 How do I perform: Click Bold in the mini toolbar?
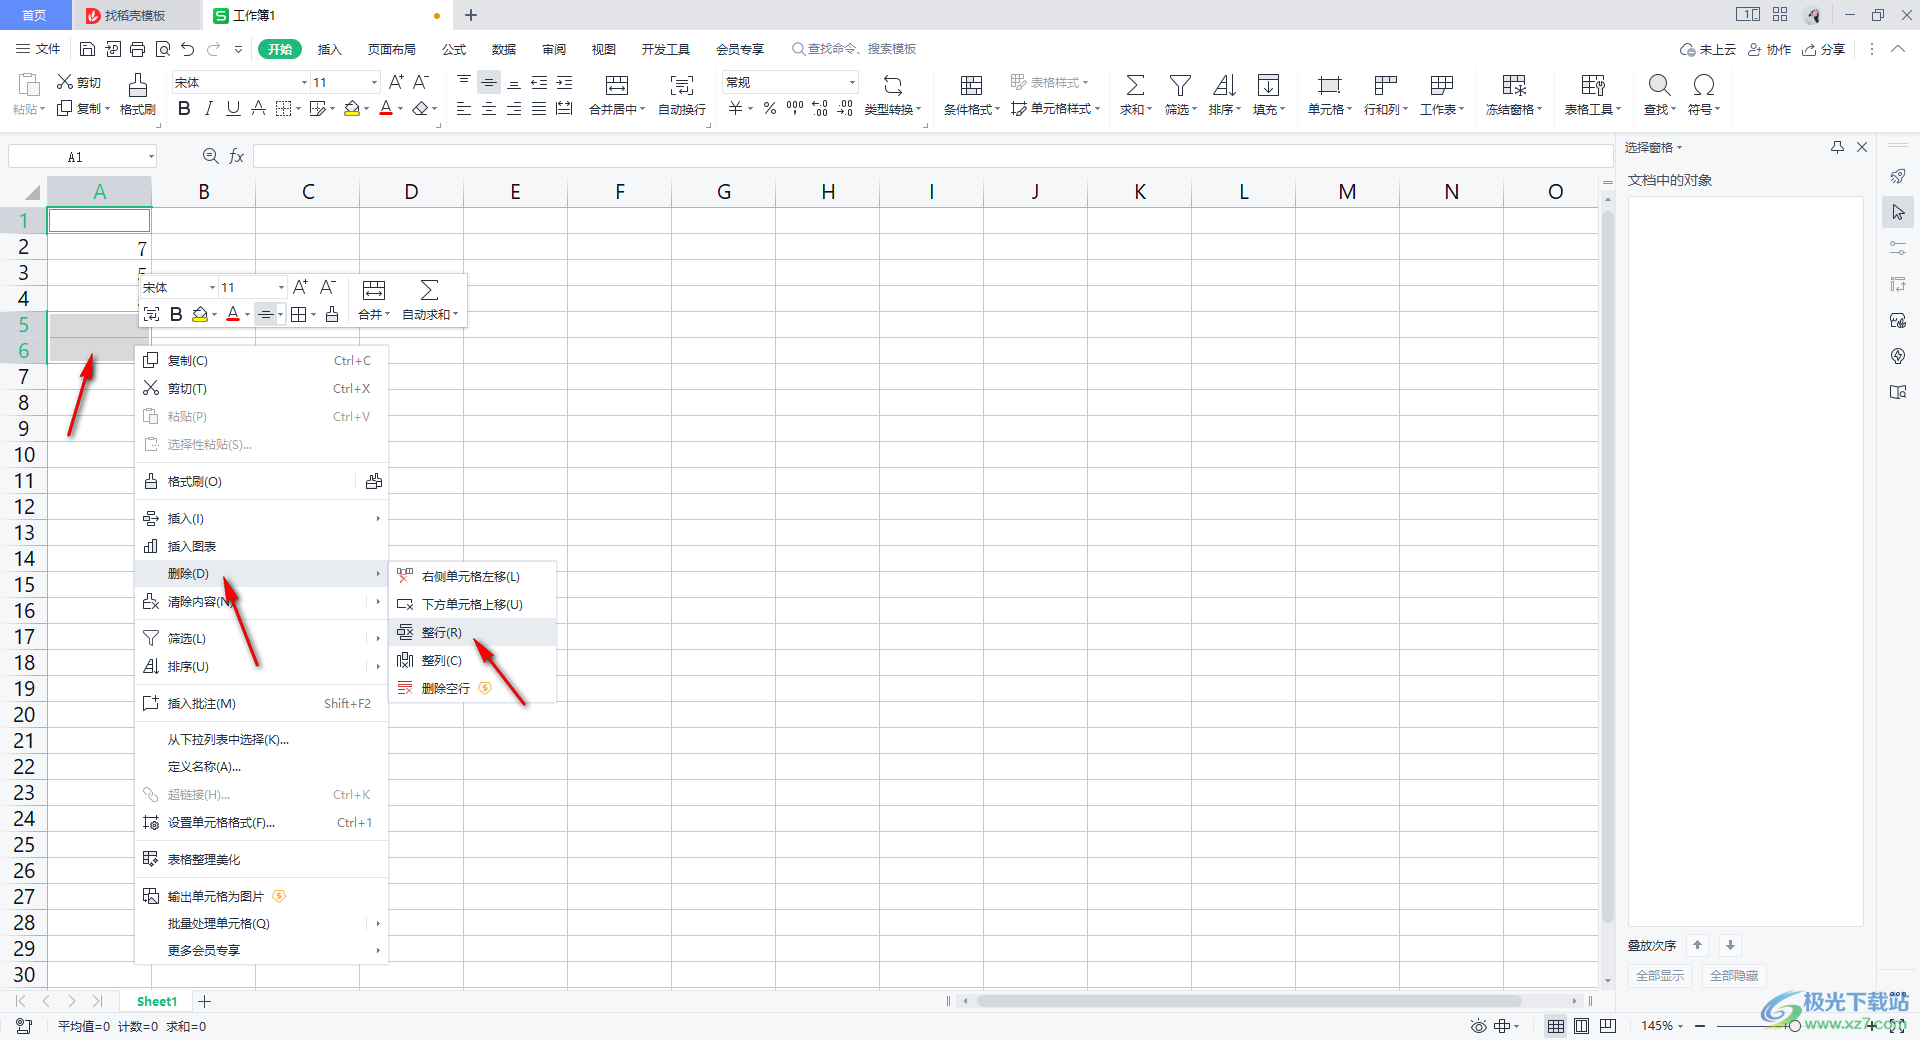pos(176,314)
